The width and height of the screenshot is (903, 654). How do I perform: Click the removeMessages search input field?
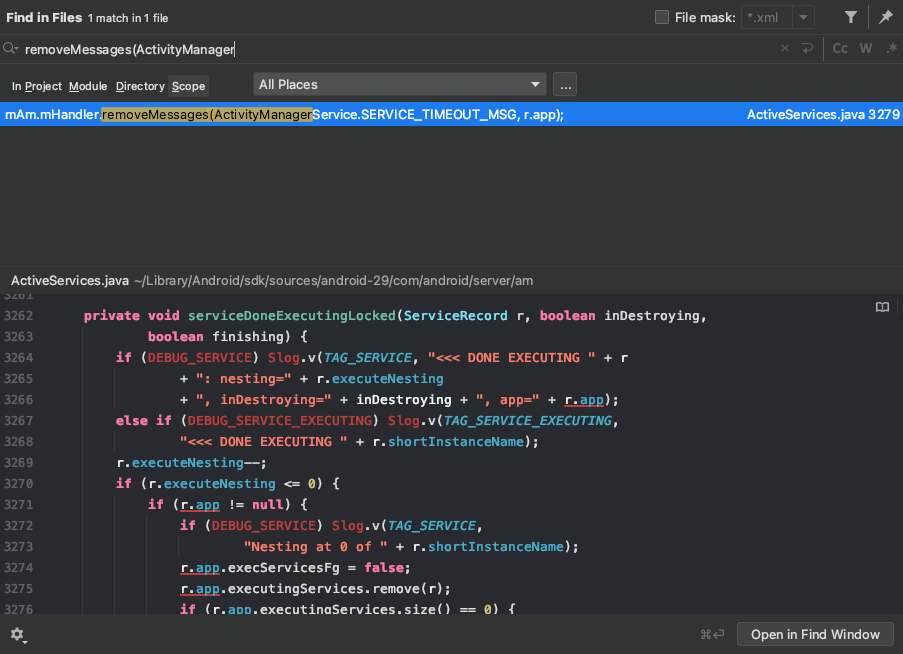coord(397,49)
